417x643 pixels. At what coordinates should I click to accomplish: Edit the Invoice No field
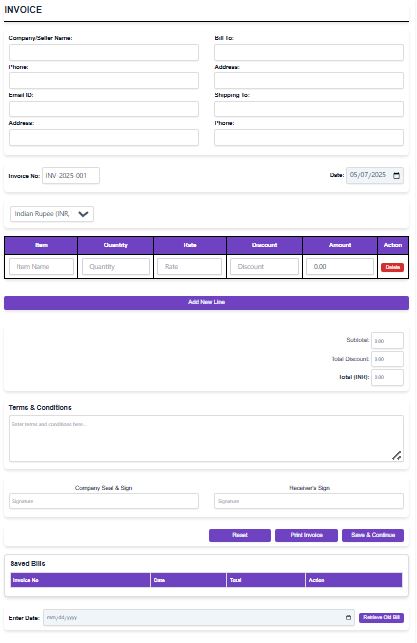[71, 176]
